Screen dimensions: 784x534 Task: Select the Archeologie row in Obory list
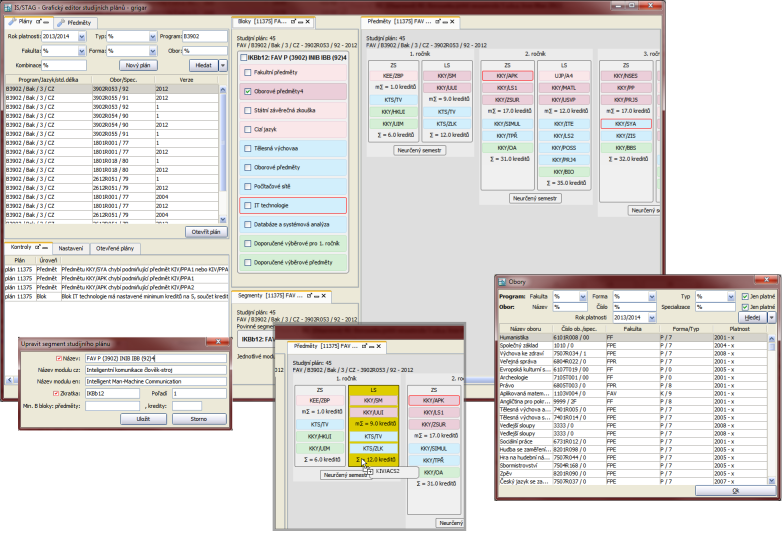(x=634, y=378)
